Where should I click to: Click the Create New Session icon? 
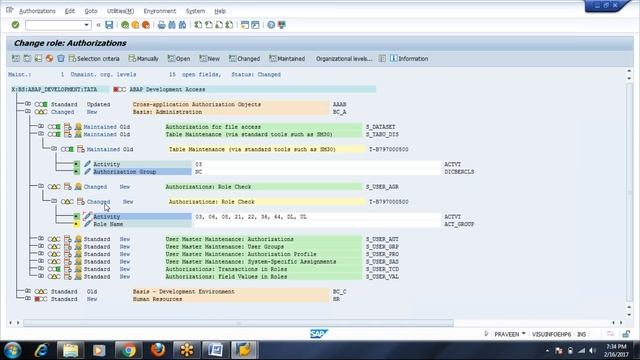pyautogui.click(x=245, y=25)
